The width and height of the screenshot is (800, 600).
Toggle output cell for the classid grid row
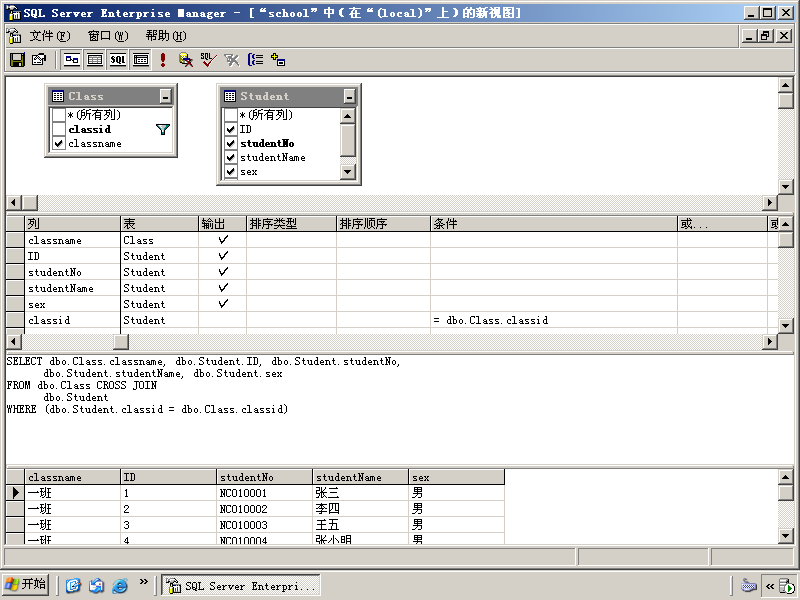pyautogui.click(x=222, y=320)
